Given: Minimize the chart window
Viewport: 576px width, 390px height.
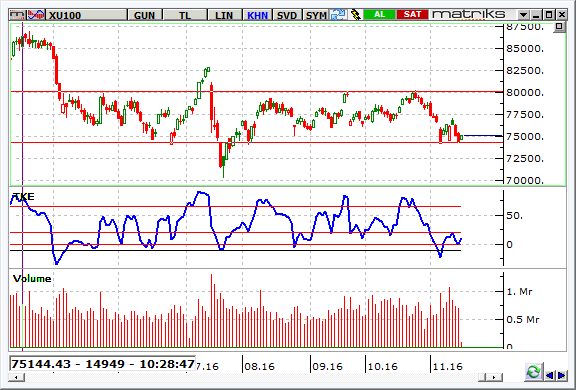Looking at the screenshot, I should pos(536,15).
